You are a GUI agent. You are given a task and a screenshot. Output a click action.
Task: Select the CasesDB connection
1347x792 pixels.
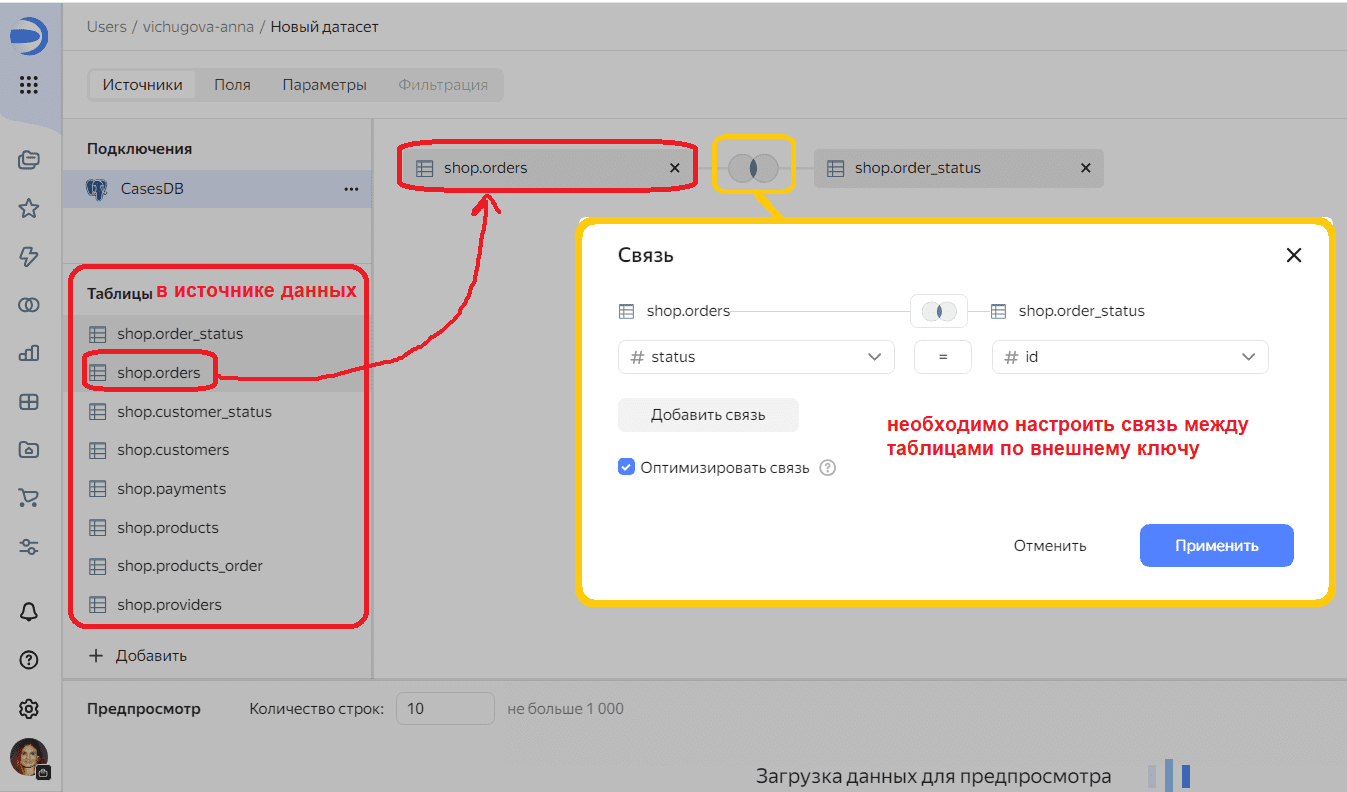[x=217, y=189]
